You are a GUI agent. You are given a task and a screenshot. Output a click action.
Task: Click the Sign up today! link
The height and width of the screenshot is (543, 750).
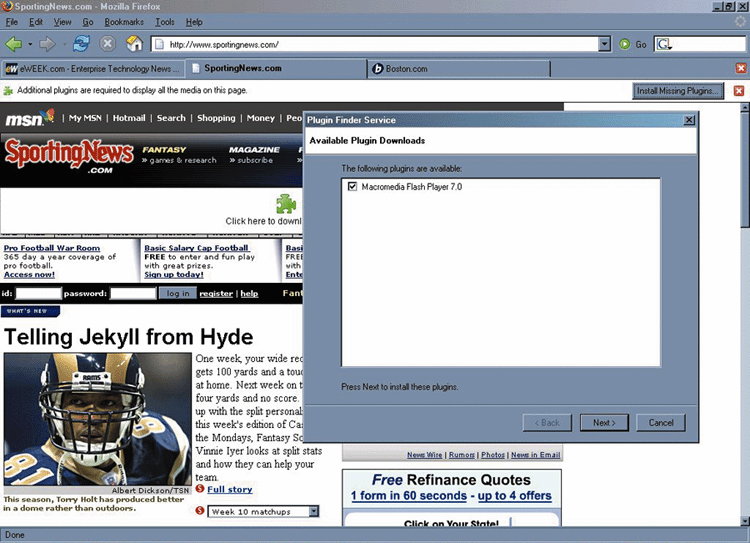point(174,275)
